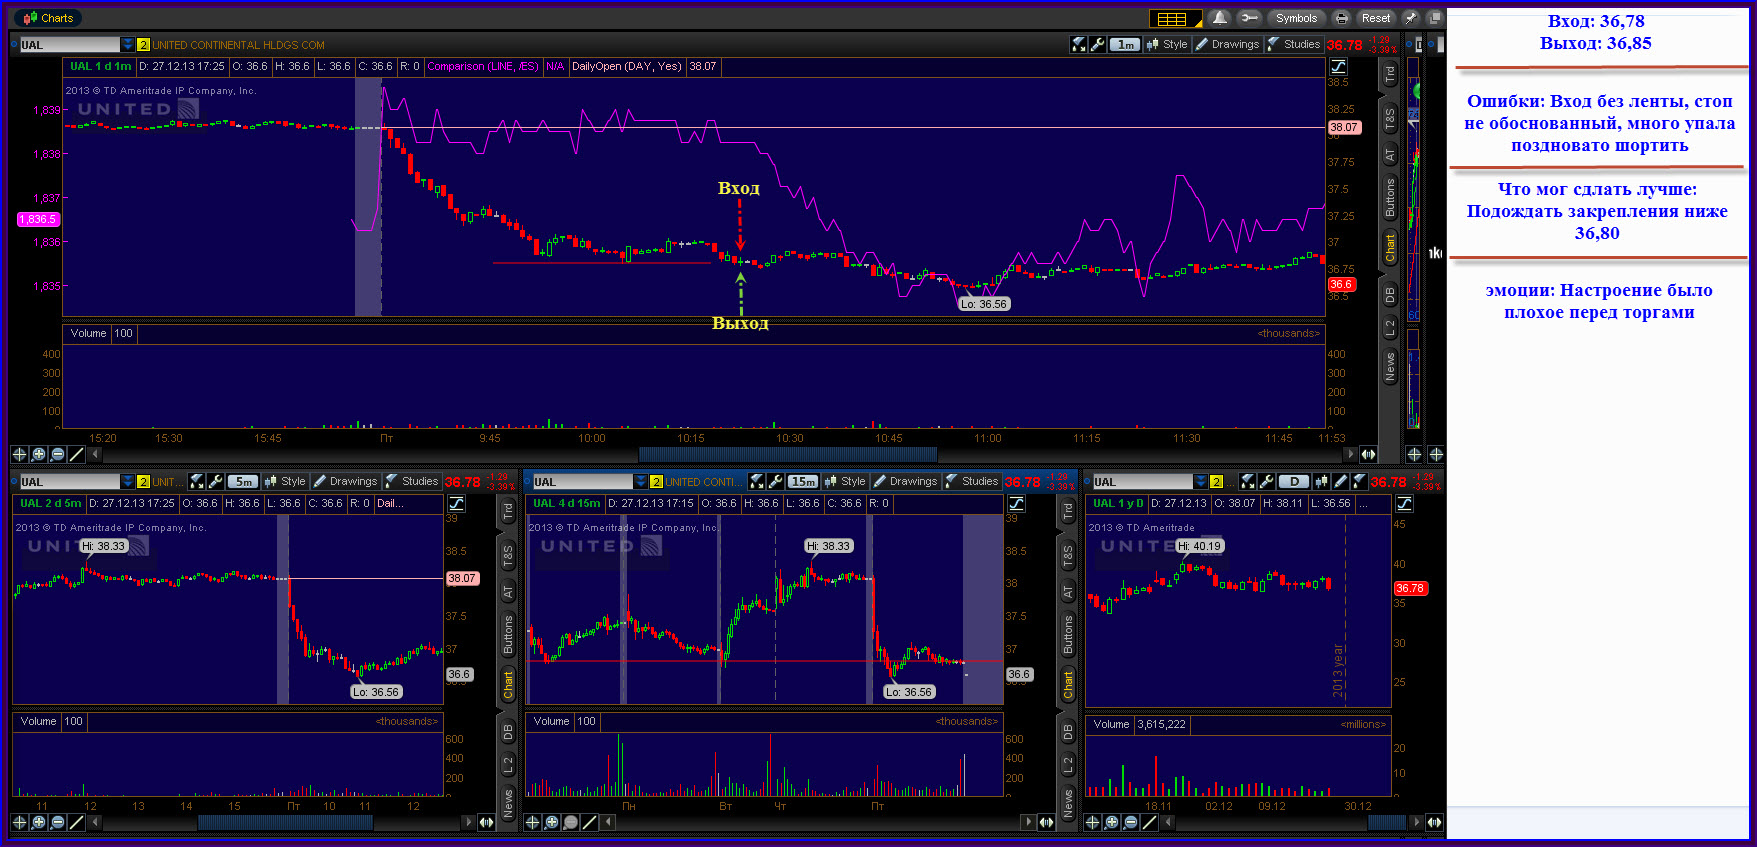Click the DailyOpen (DAY, Yes) study label
Image resolution: width=1757 pixels, height=847 pixels.
point(627,67)
